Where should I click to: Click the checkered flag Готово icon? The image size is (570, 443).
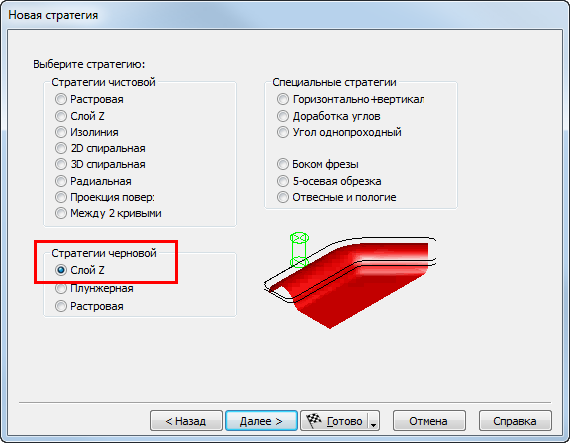point(314,420)
